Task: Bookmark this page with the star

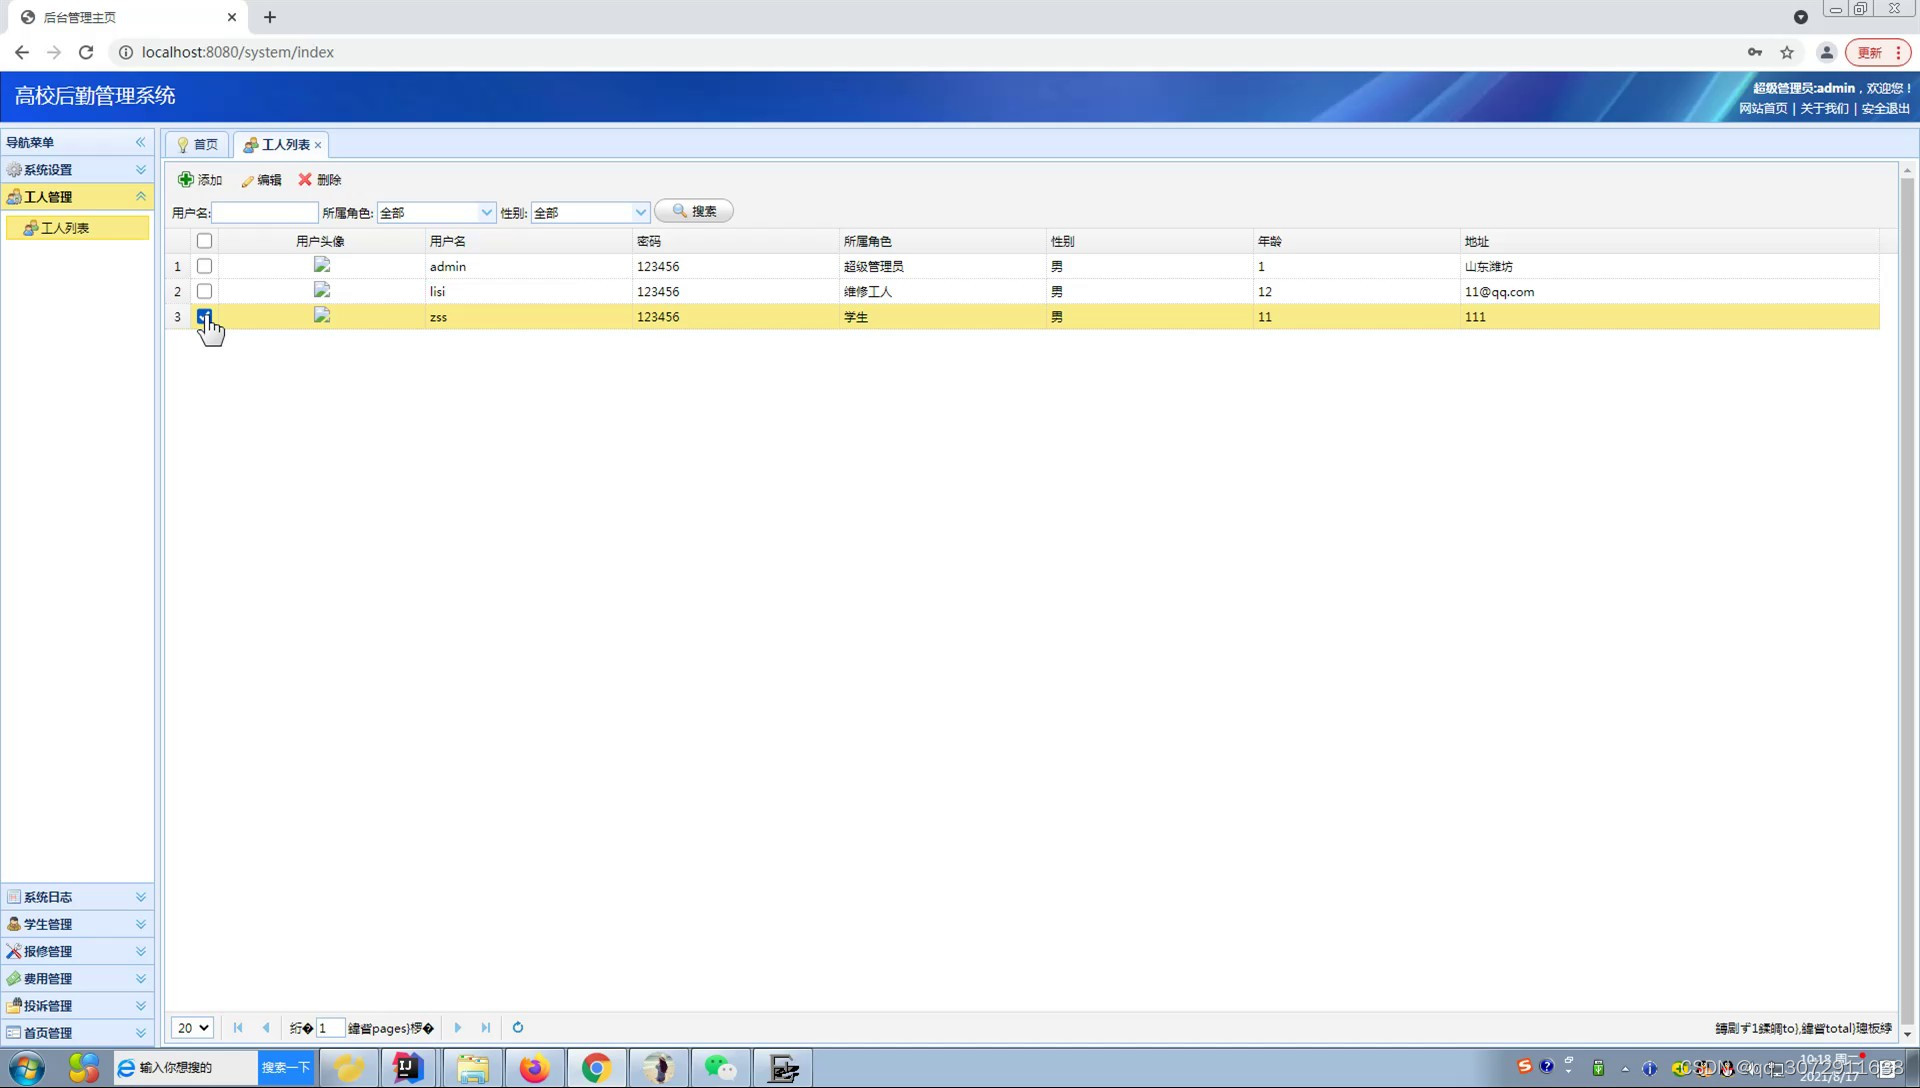Action: (x=1787, y=52)
